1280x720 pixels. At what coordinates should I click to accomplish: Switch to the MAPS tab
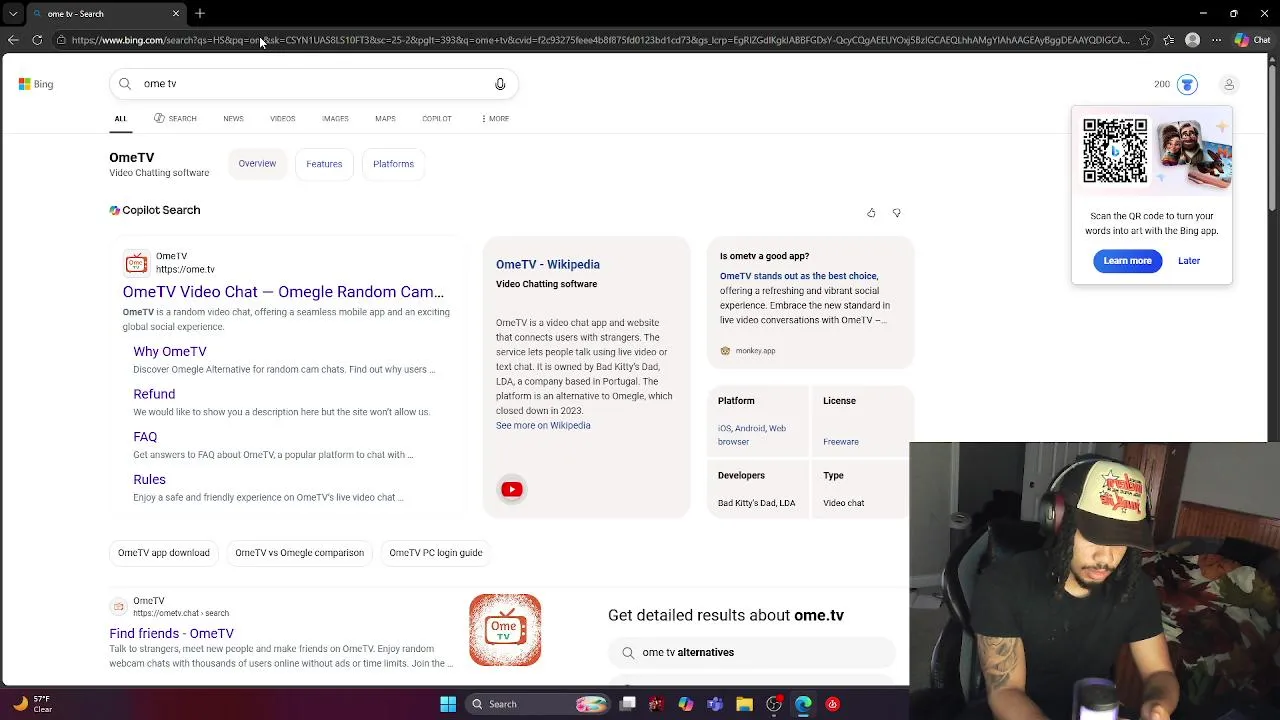point(385,119)
